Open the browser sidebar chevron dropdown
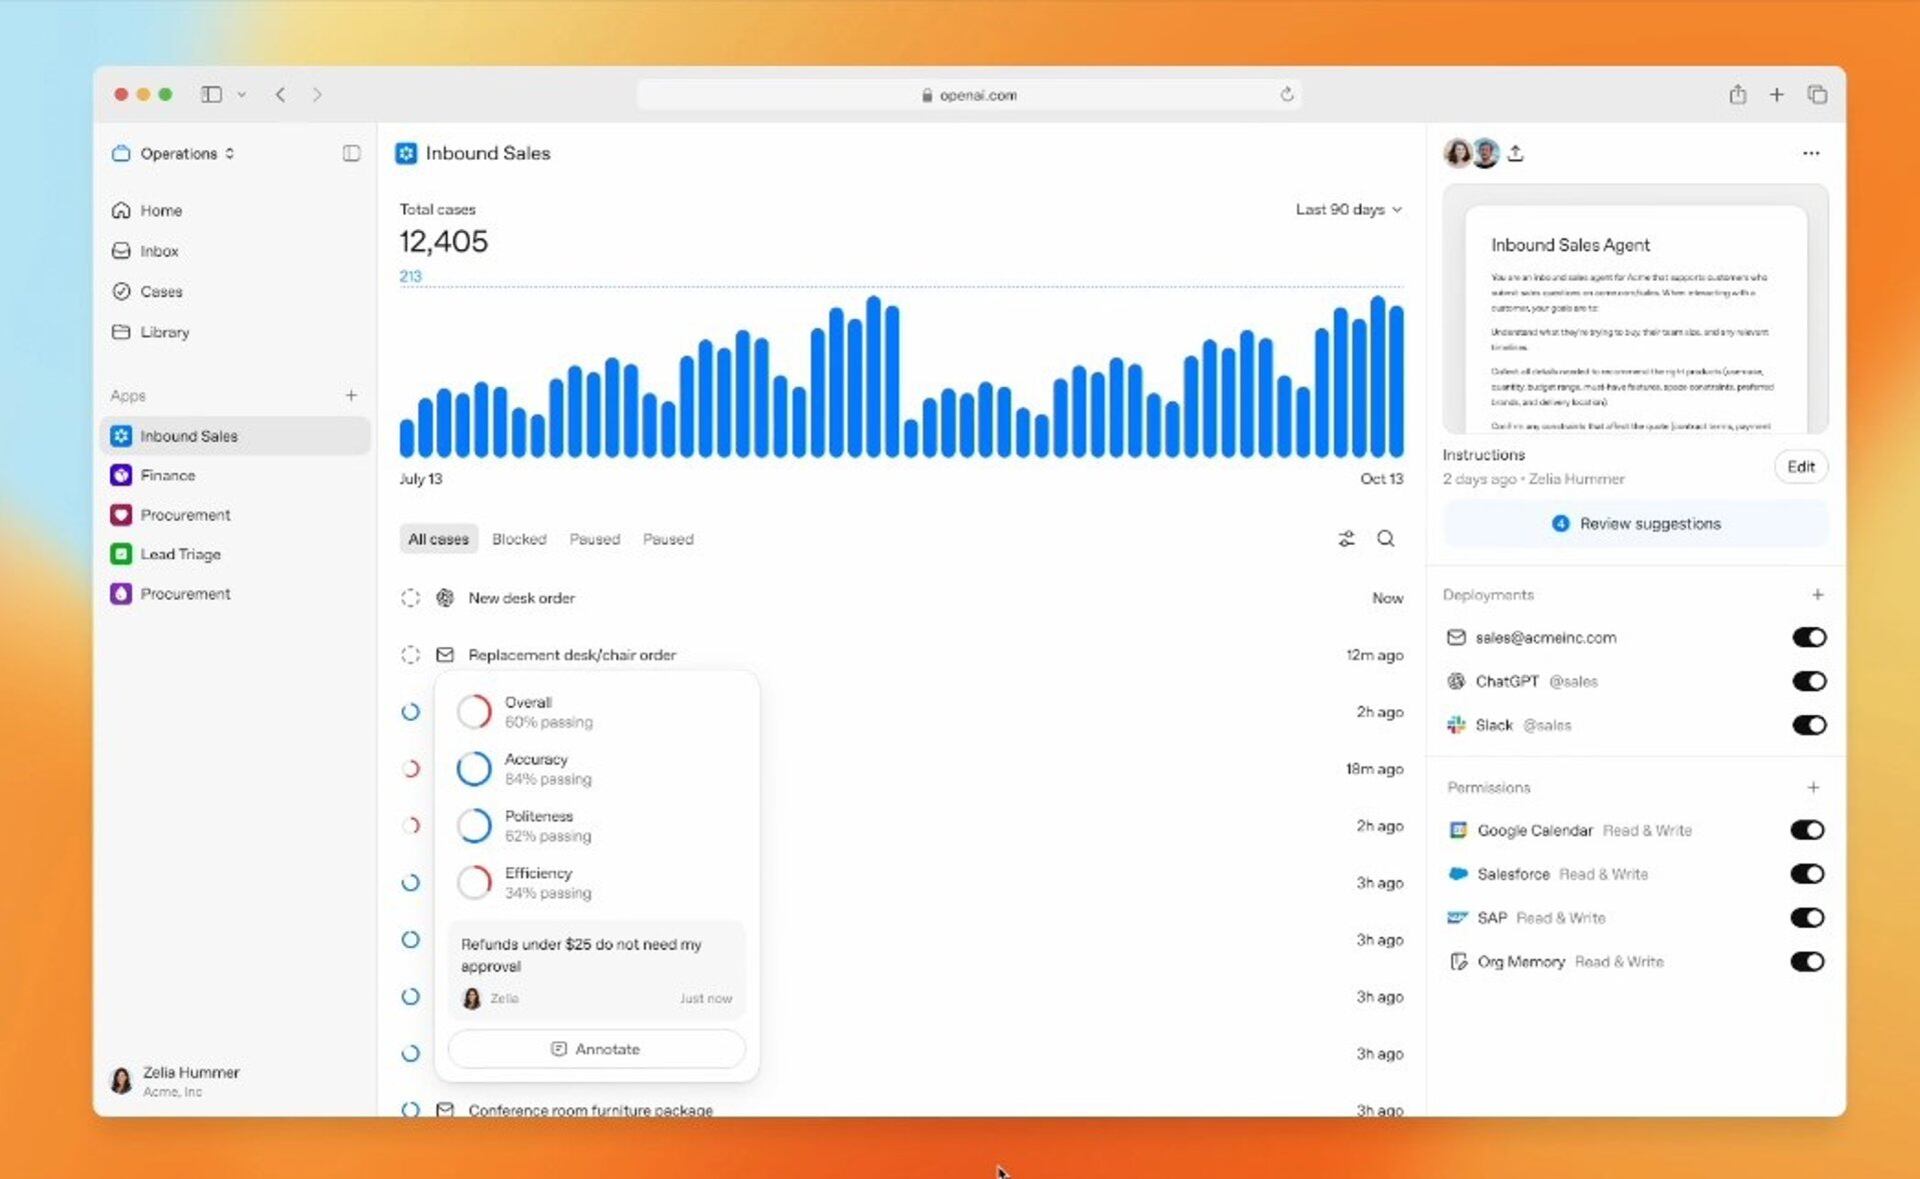This screenshot has height=1179, width=1920. pos(241,95)
